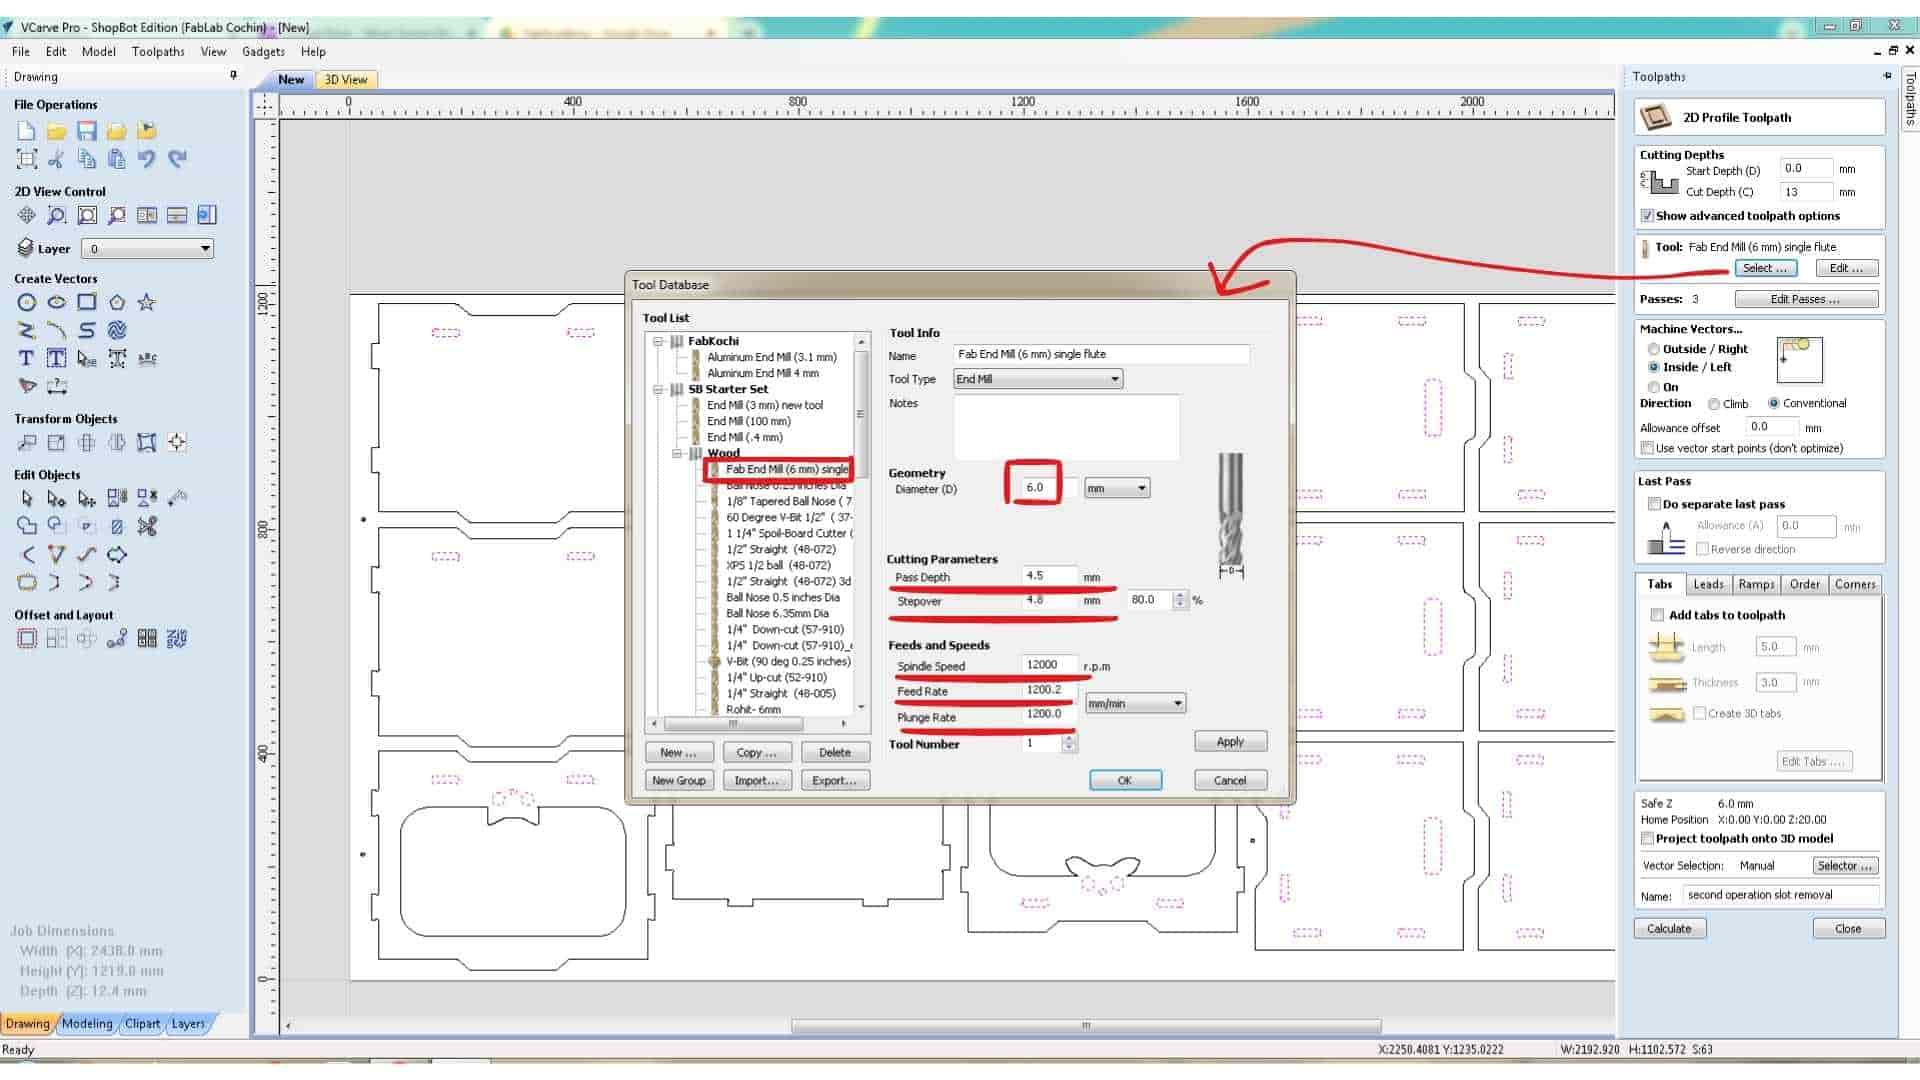The image size is (1920, 1080).
Task: Choose the Draw Rectangle tool
Action: point(87,302)
